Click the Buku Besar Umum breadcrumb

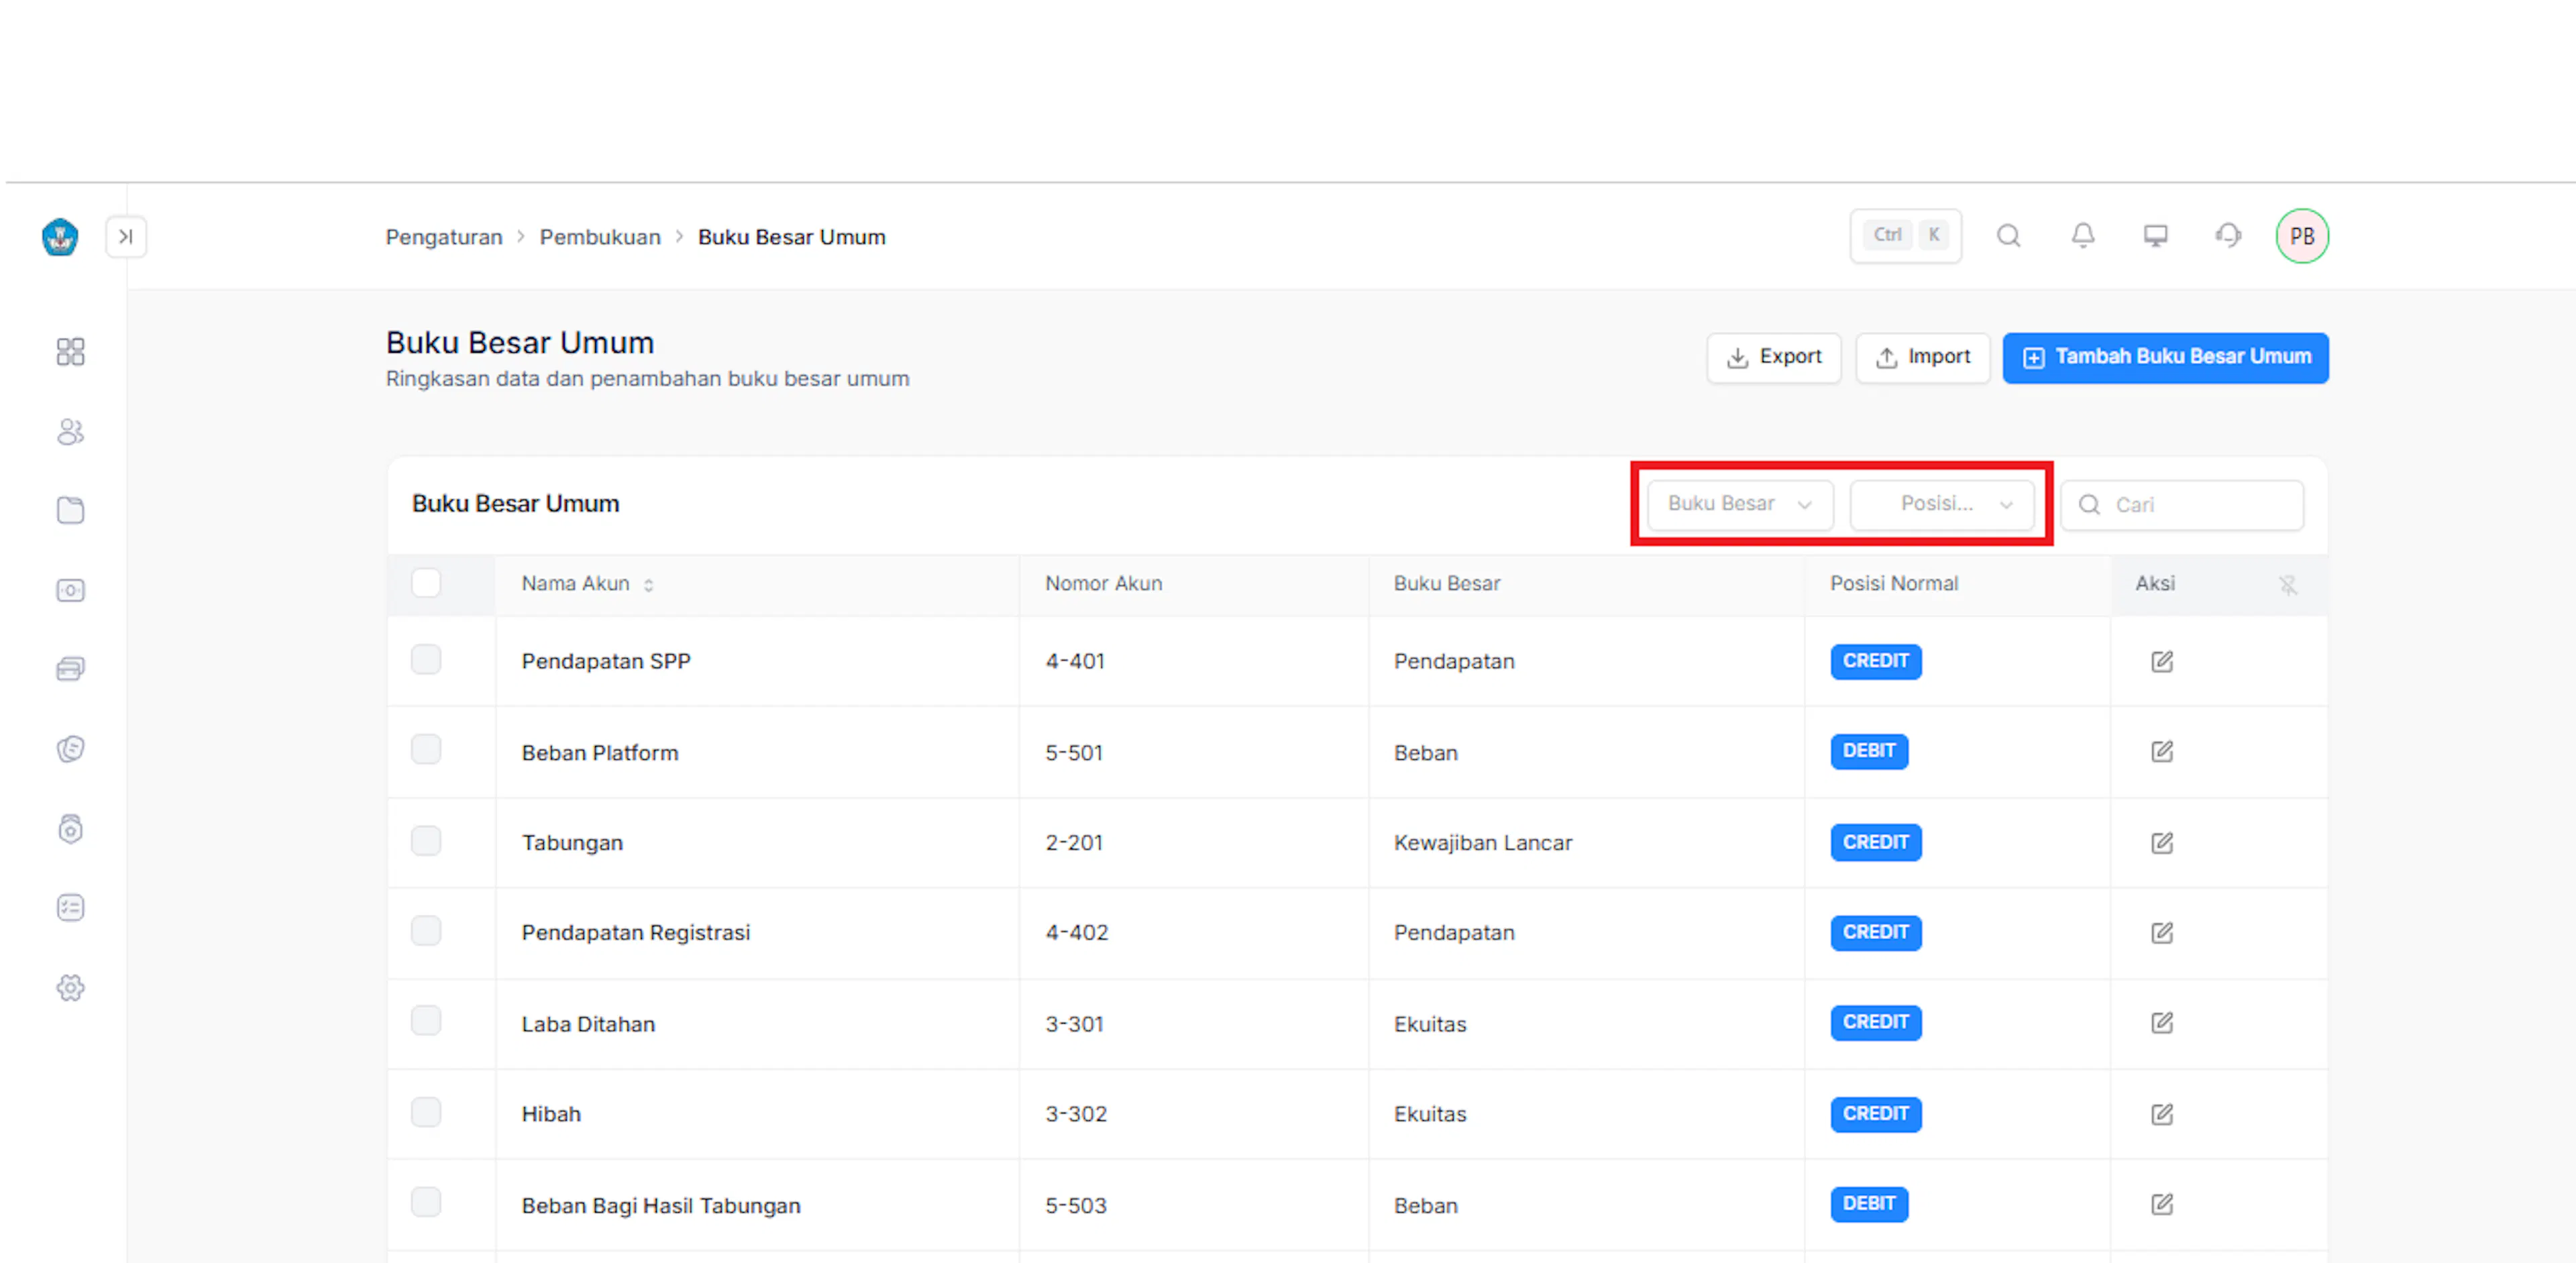[792, 237]
